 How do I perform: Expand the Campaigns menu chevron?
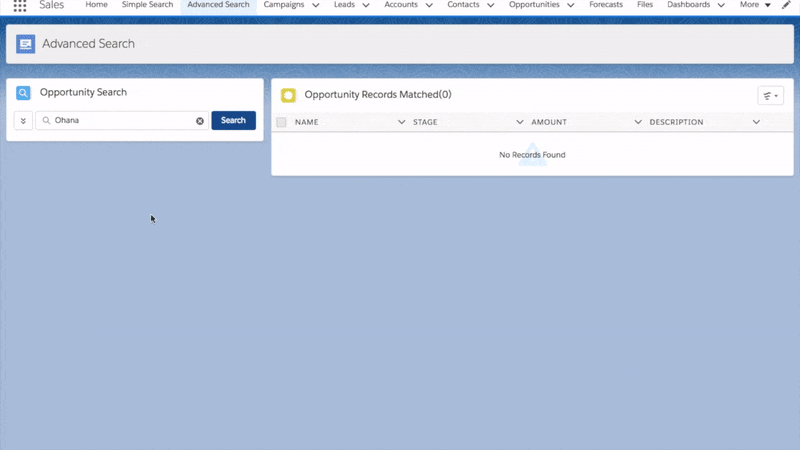click(x=316, y=5)
